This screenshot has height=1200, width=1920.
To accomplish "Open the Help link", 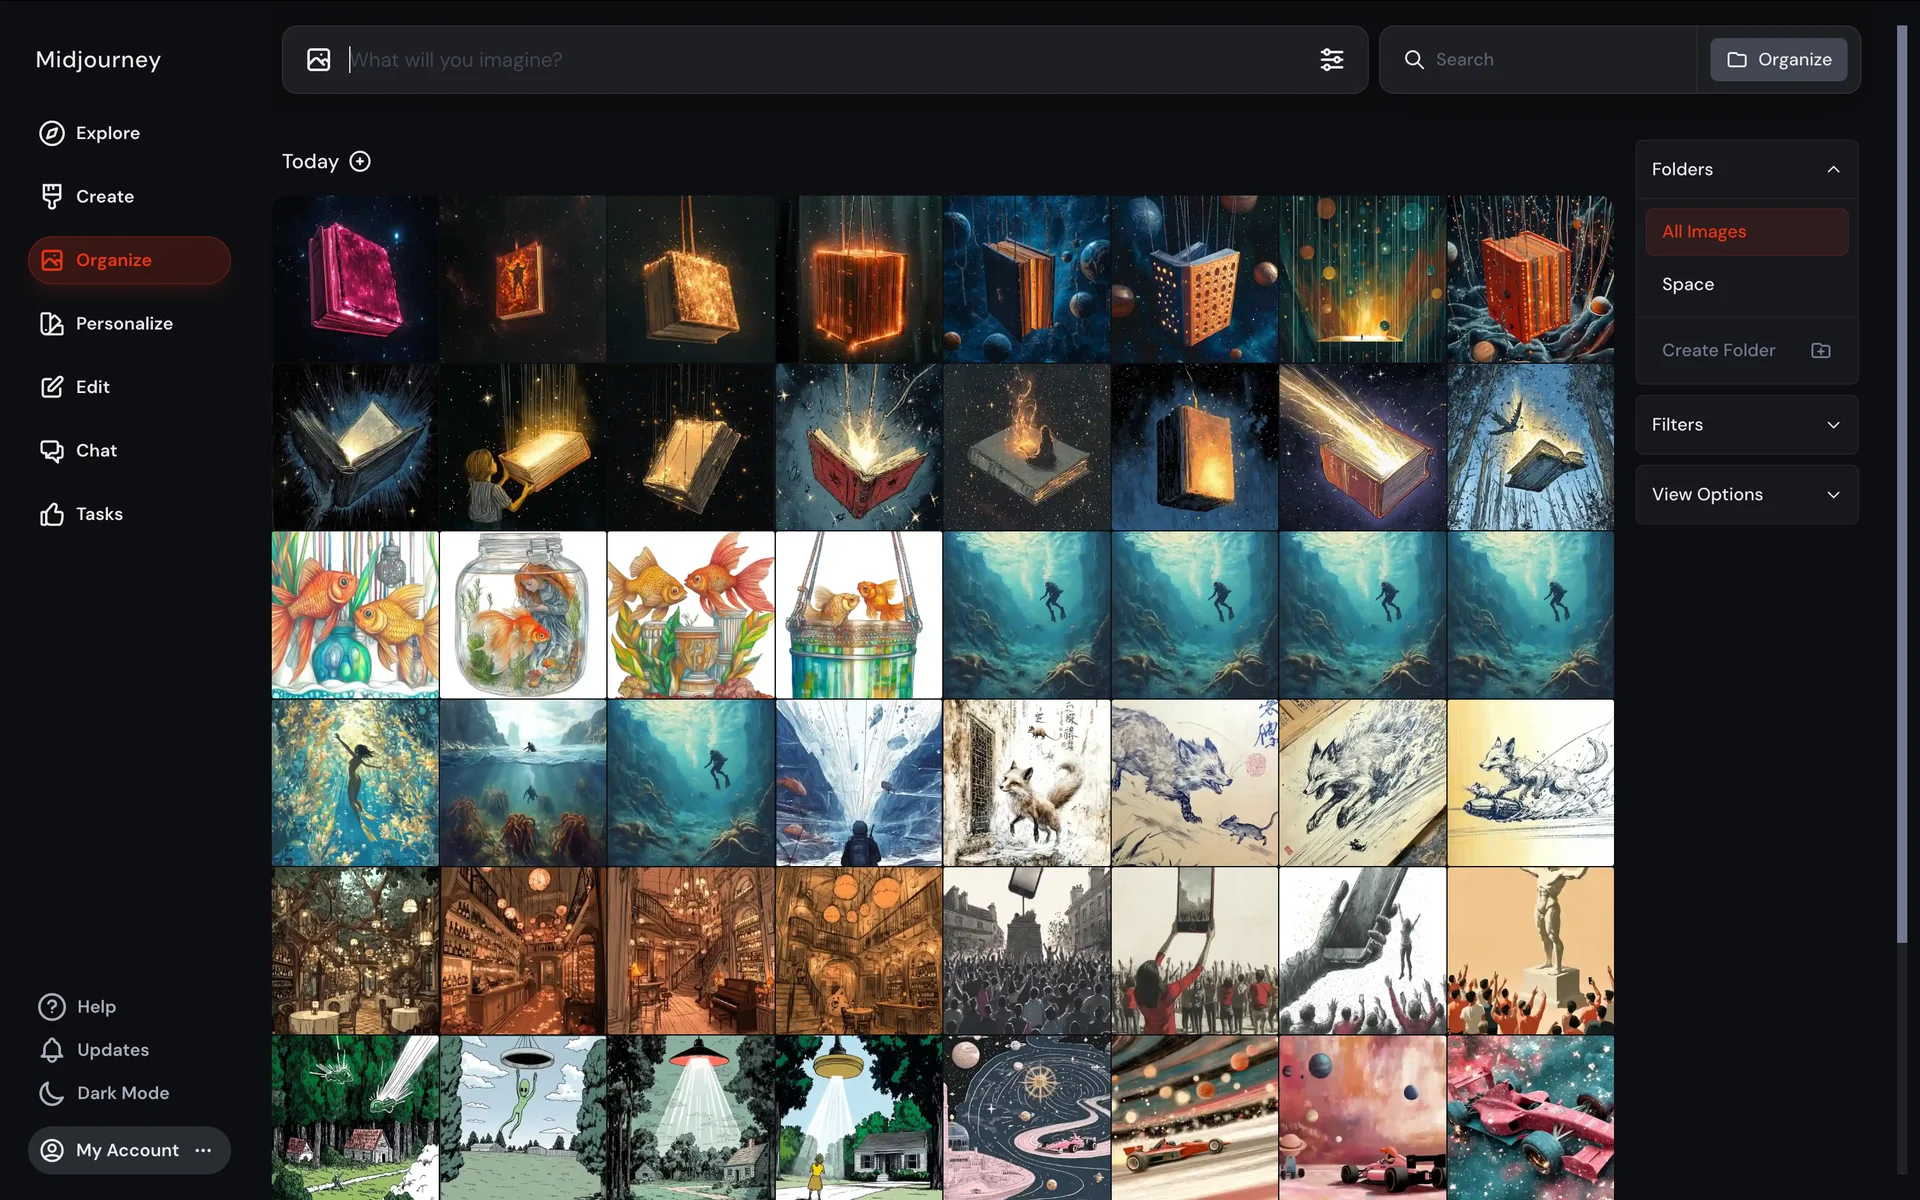I will coord(96,1007).
